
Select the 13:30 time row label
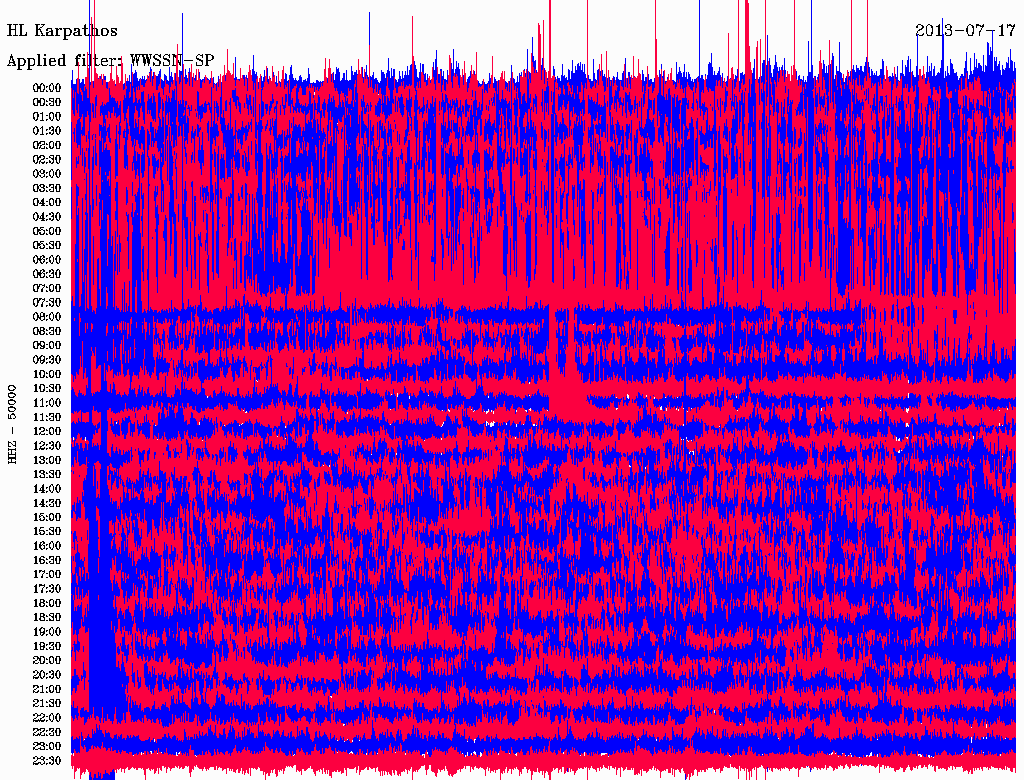(47, 474)
